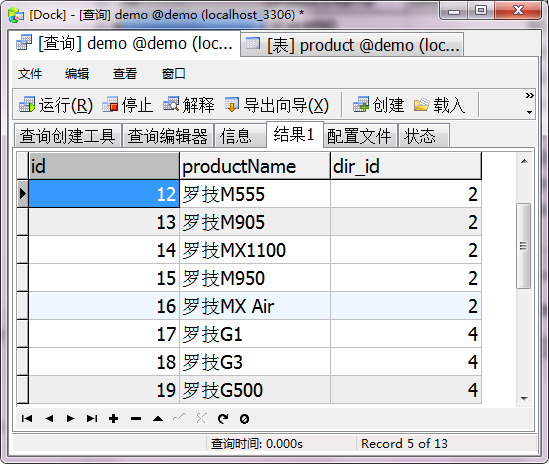Image resolution: width=549 pixels, height=464 pixels.
Task: Select cell 罗技M950
Action: tap(255, 278)
